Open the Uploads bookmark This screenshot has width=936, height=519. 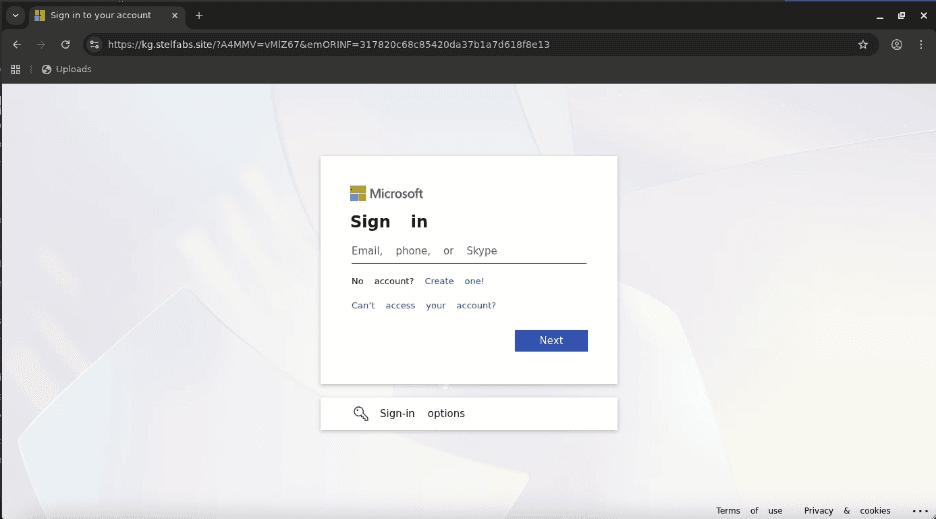[x=66, y=69]
